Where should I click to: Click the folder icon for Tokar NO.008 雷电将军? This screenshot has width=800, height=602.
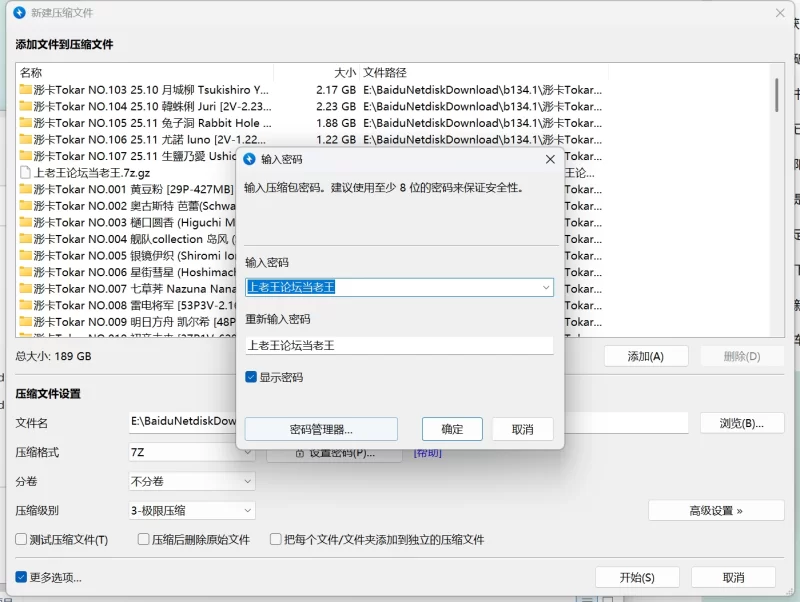pos(25,305)
